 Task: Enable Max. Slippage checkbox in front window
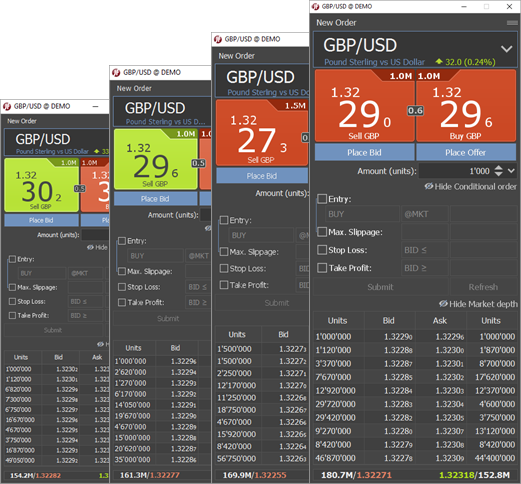[x=322, y=232]
